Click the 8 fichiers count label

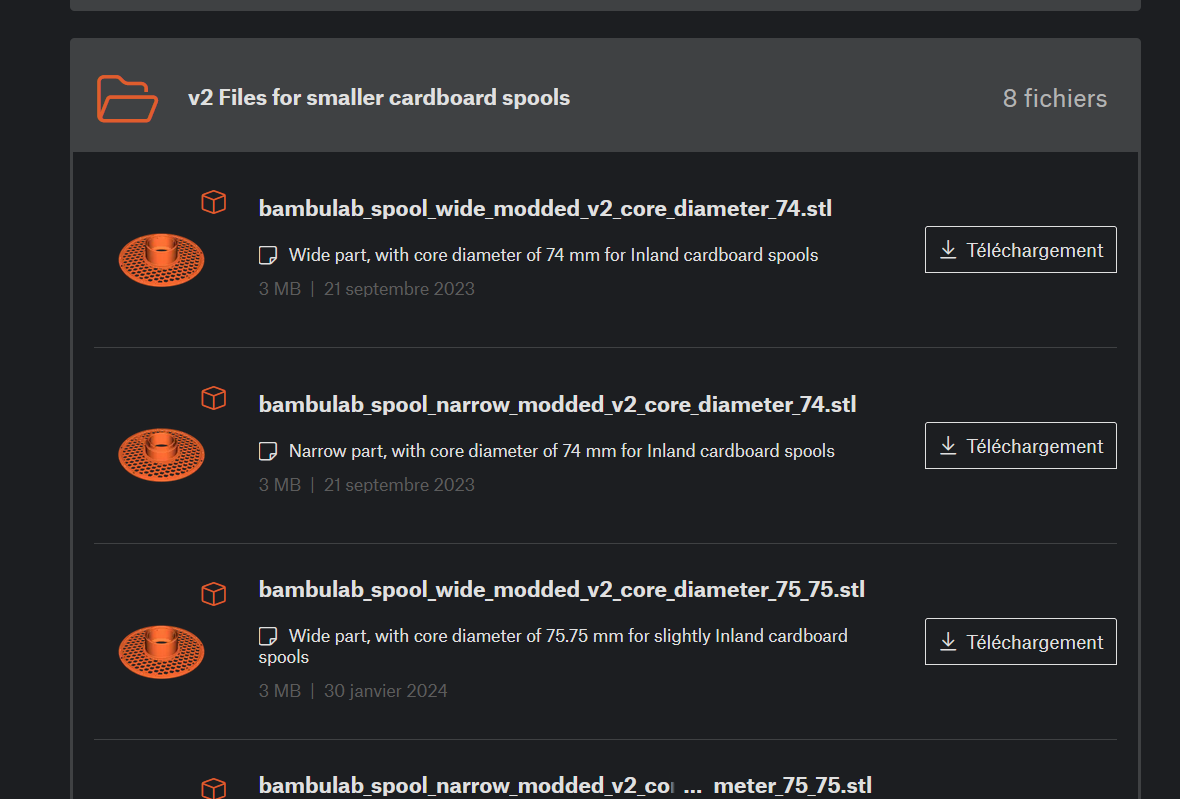pos(1054,99)
